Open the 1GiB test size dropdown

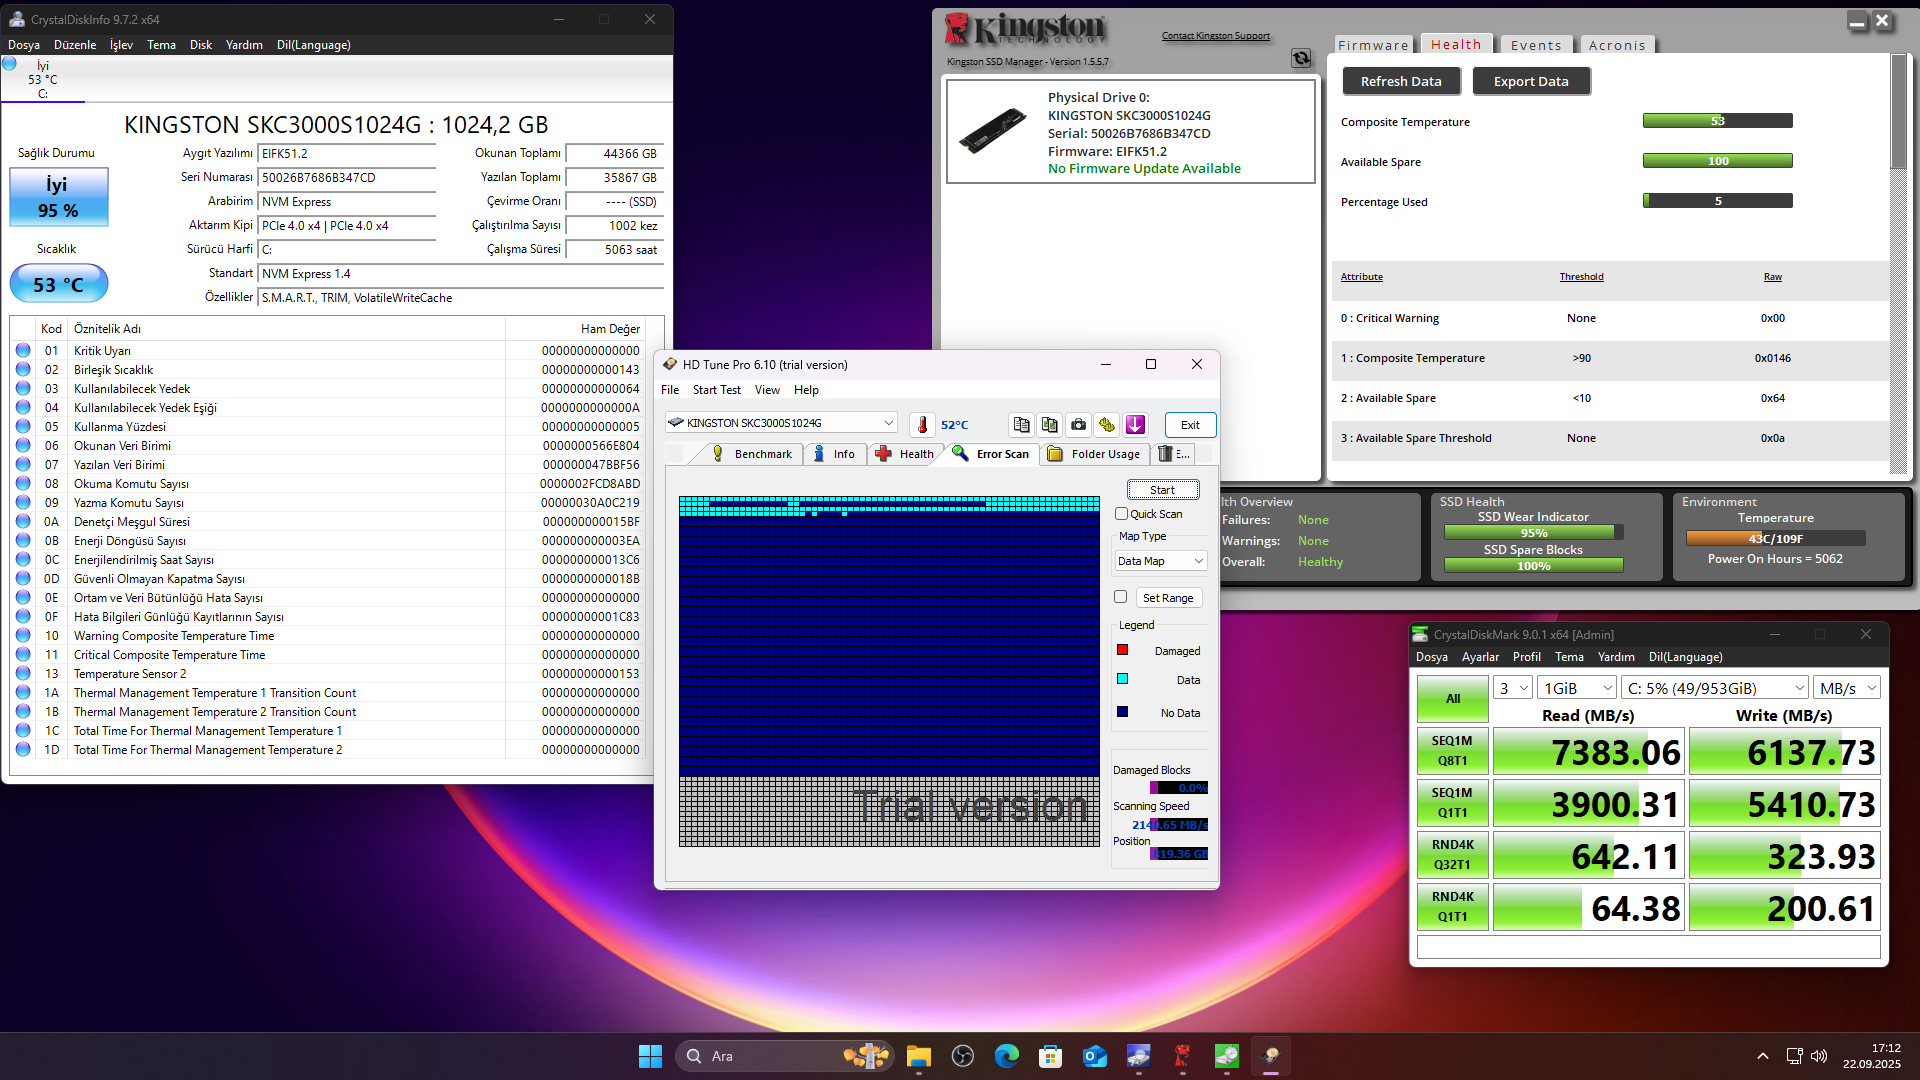[x=1577, y=688]
